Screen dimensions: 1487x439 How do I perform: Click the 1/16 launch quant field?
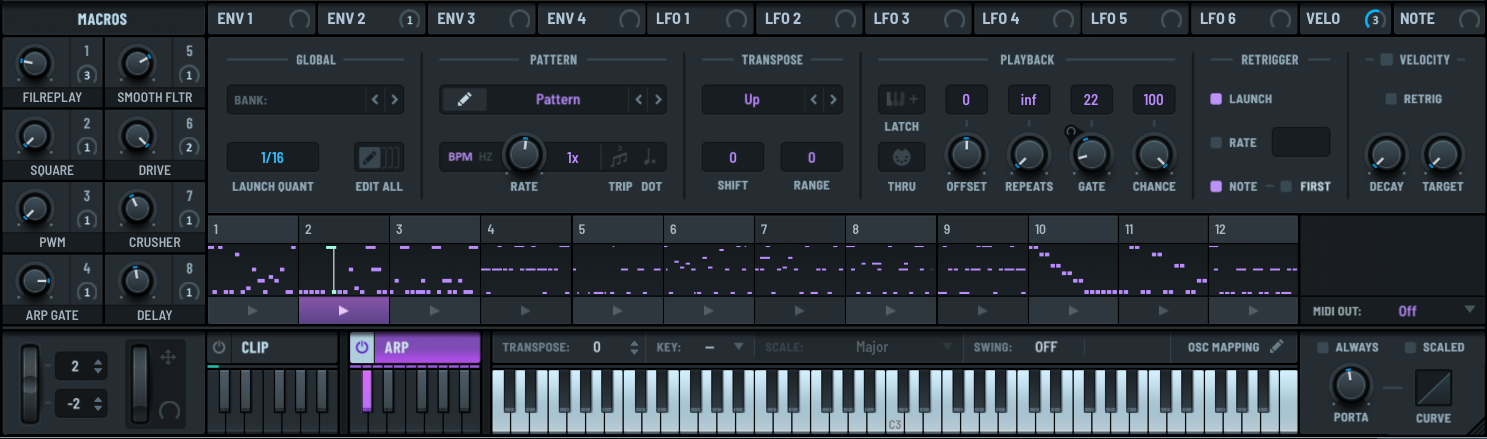273,157
